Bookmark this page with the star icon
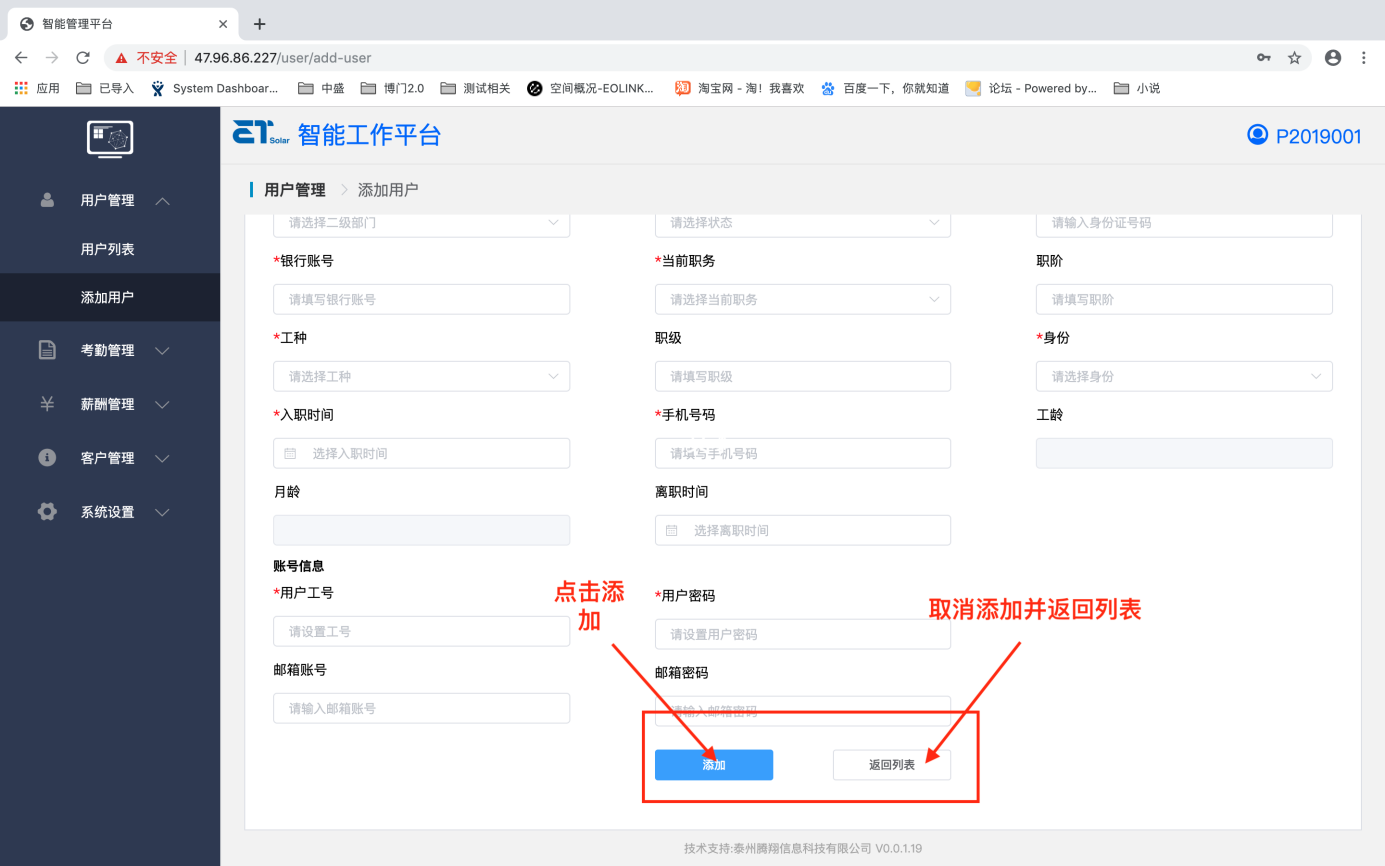The width and height of the screenshot is (1385, 866). [x=1294, y=58]
